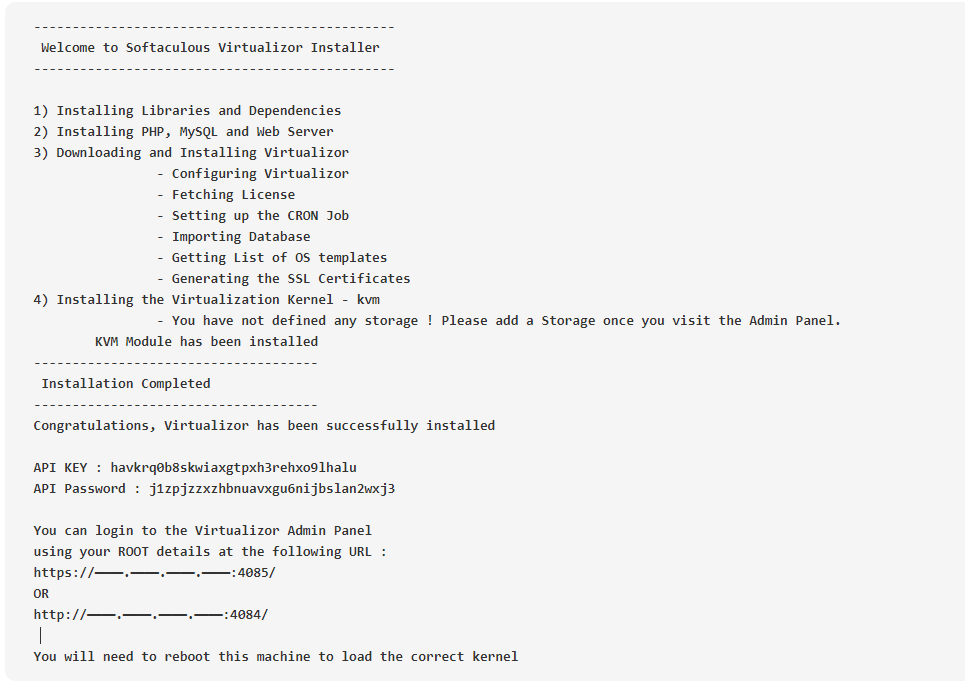Click the 'Welcome to Softaculous Virtualizor Installer' heading
This screenshot has height=687, width=965.
tap(210, 47)
